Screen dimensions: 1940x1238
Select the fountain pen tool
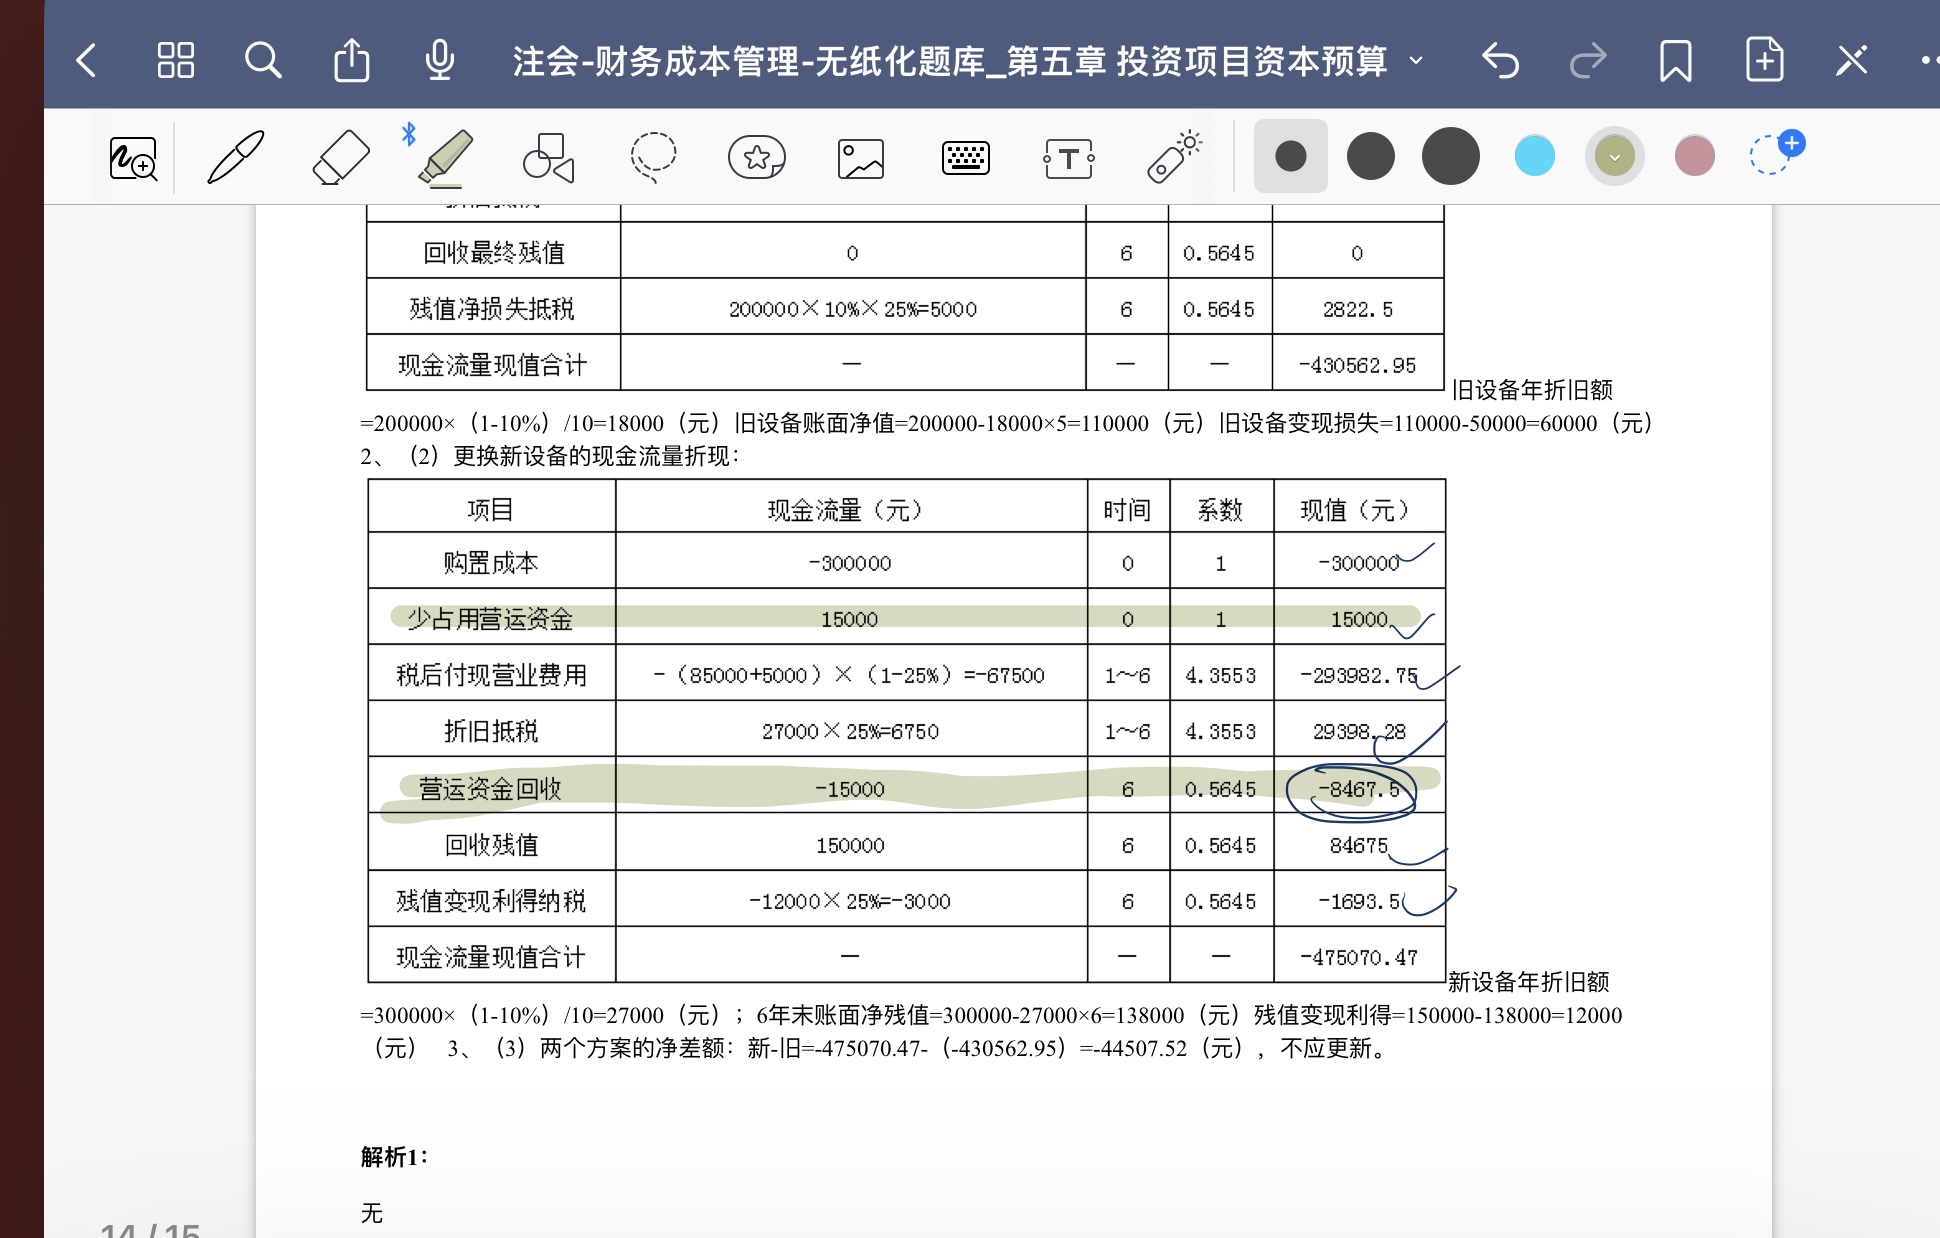click(x=236, y=157)
